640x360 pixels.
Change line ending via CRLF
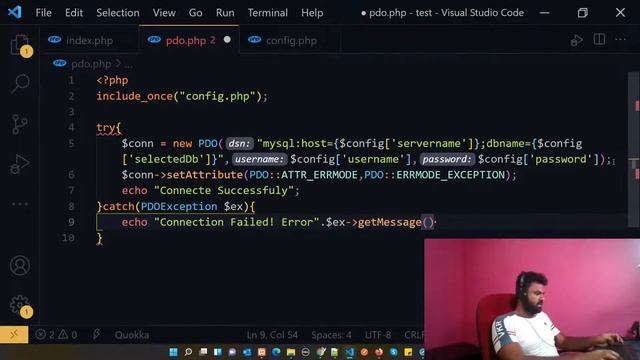414,335
